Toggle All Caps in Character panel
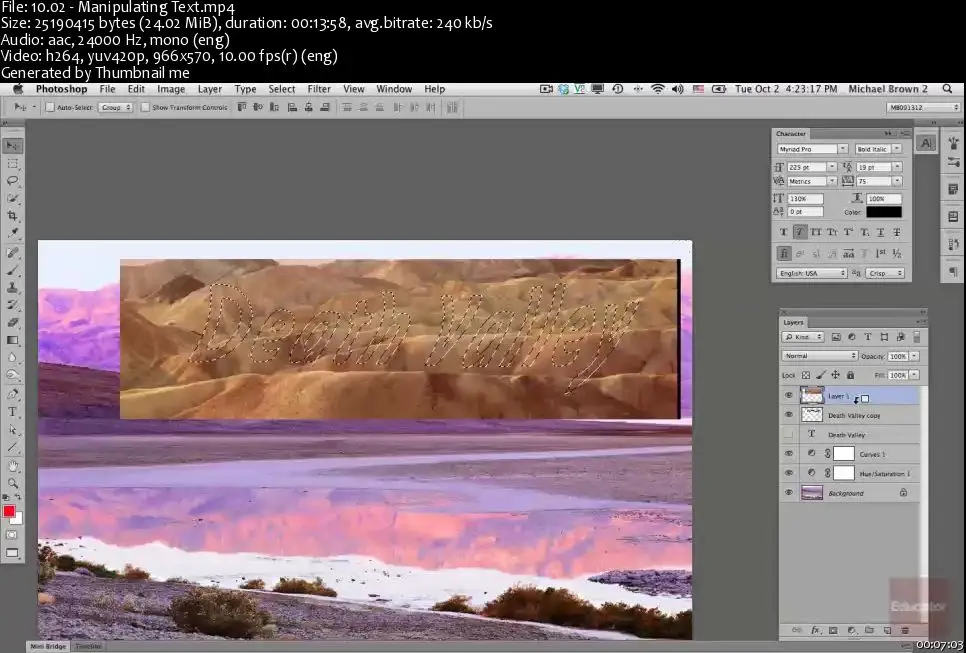966x653 pixels. pyautogui.click(x=816, y=232)
